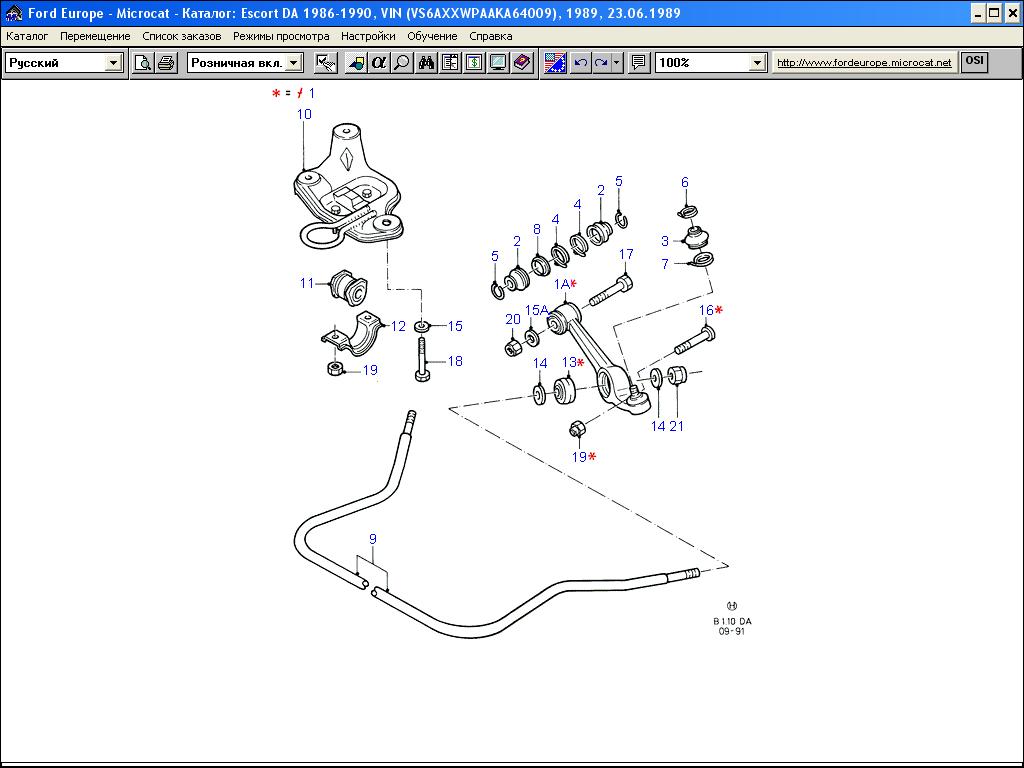Click the binoculars search icon
This screenshot has width=1024, height=768.
[x=426, y=63]
